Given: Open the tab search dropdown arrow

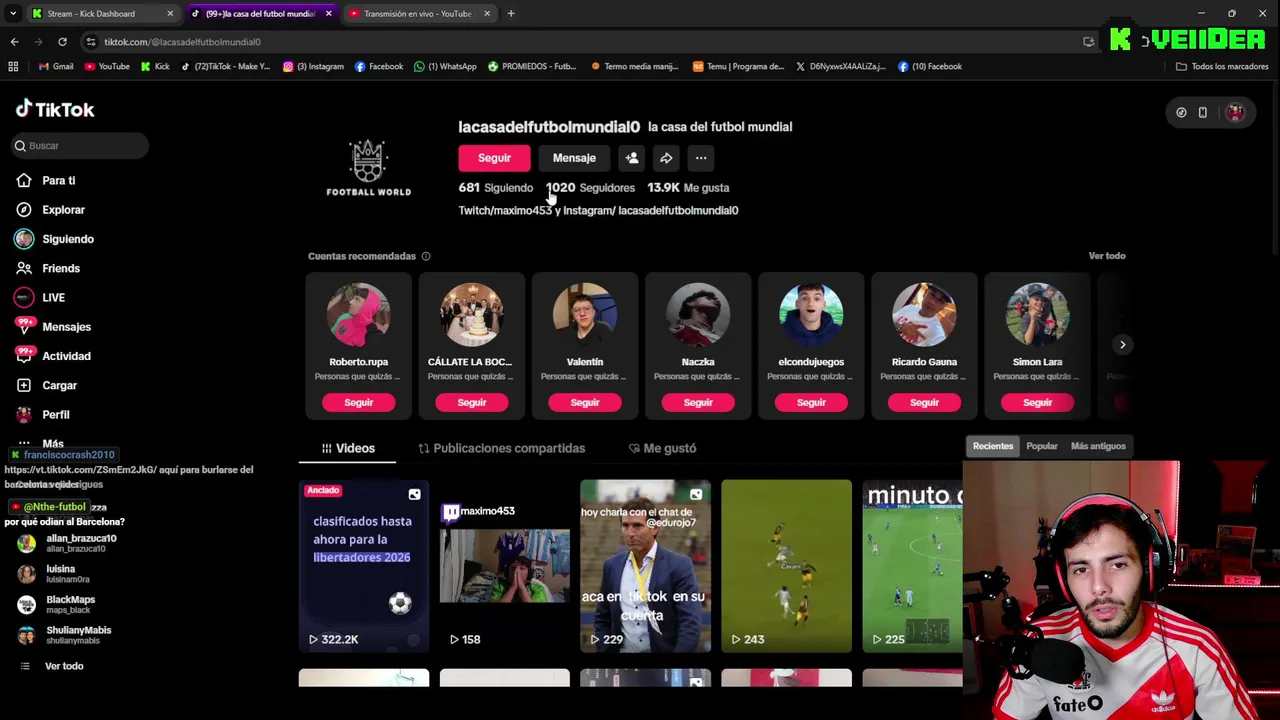Looking at the screenshot, I should click(x=13, y=14).
